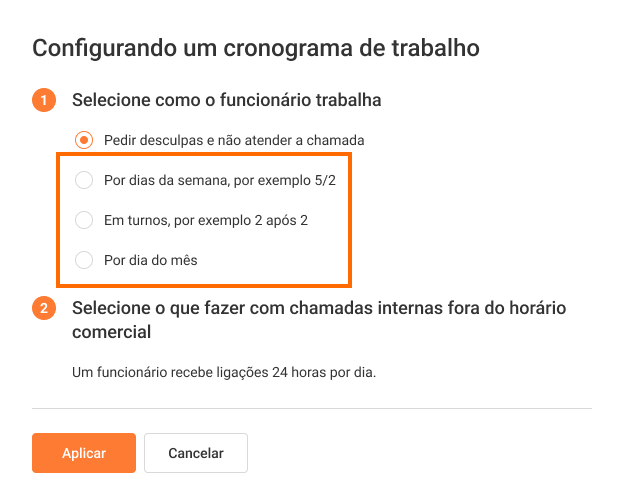Click the 'Por dia do mês' label text
624x499 pixels.
point(150,260)
